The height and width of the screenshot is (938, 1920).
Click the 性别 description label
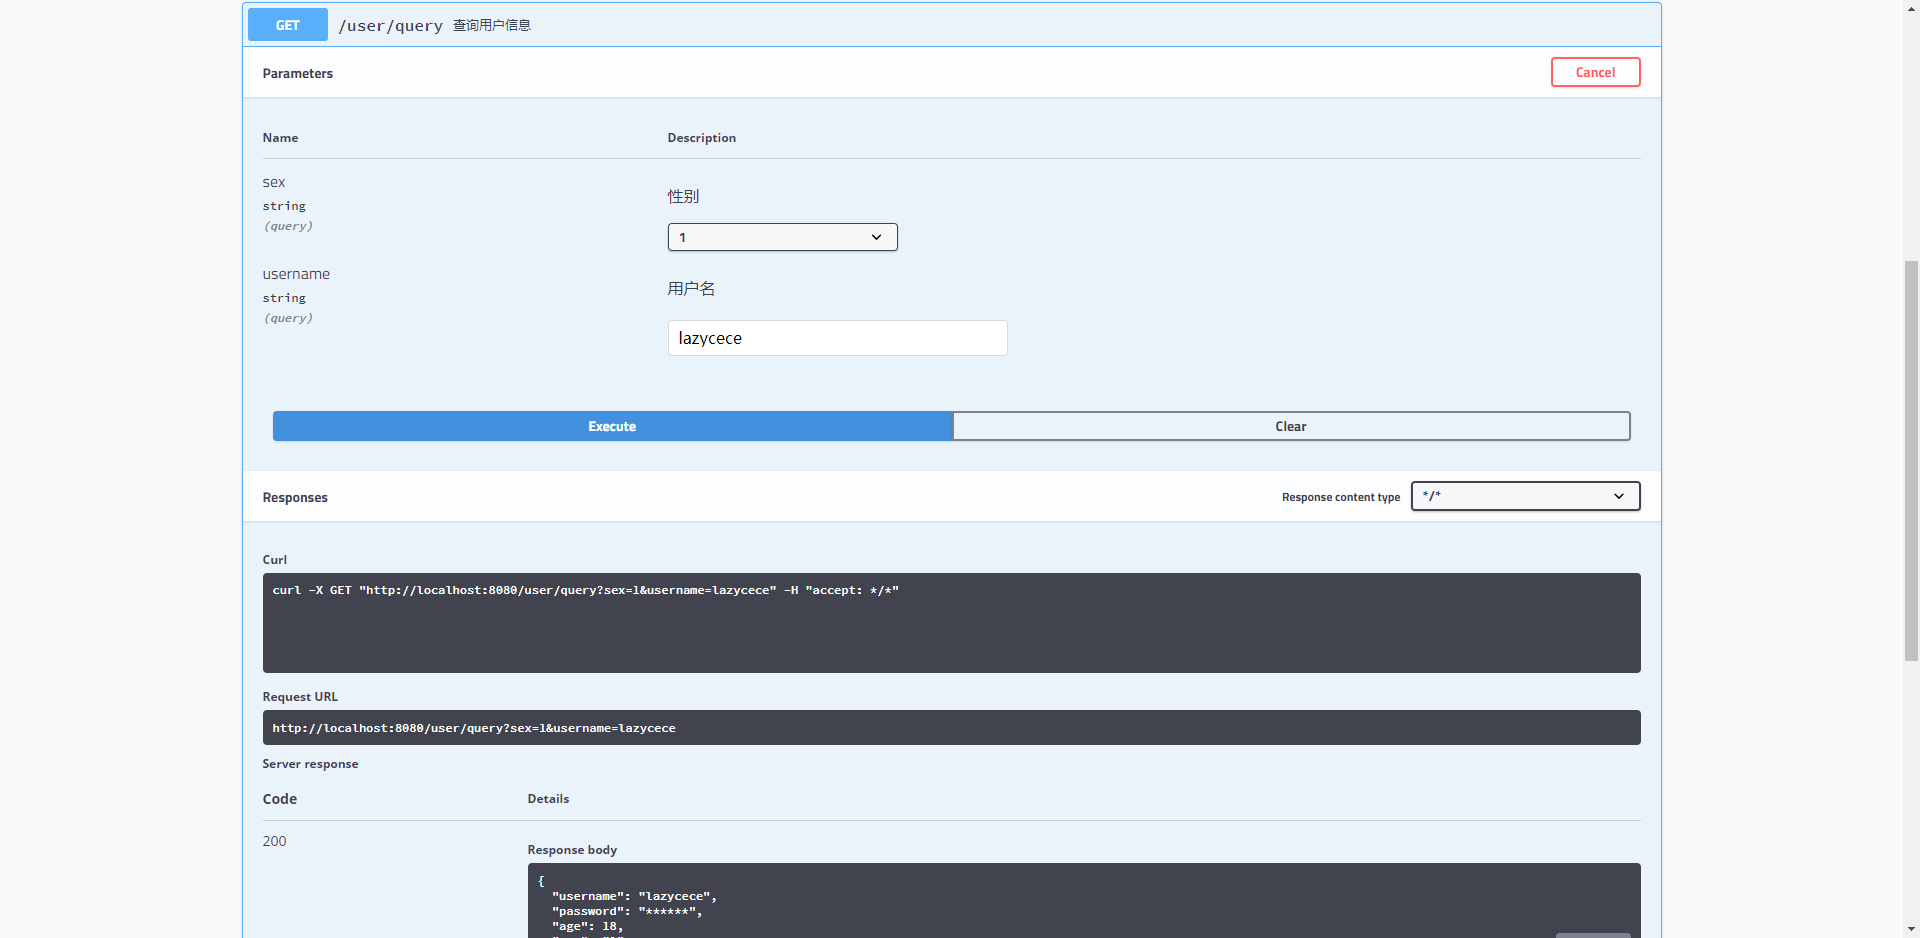[x=684, y=196]
